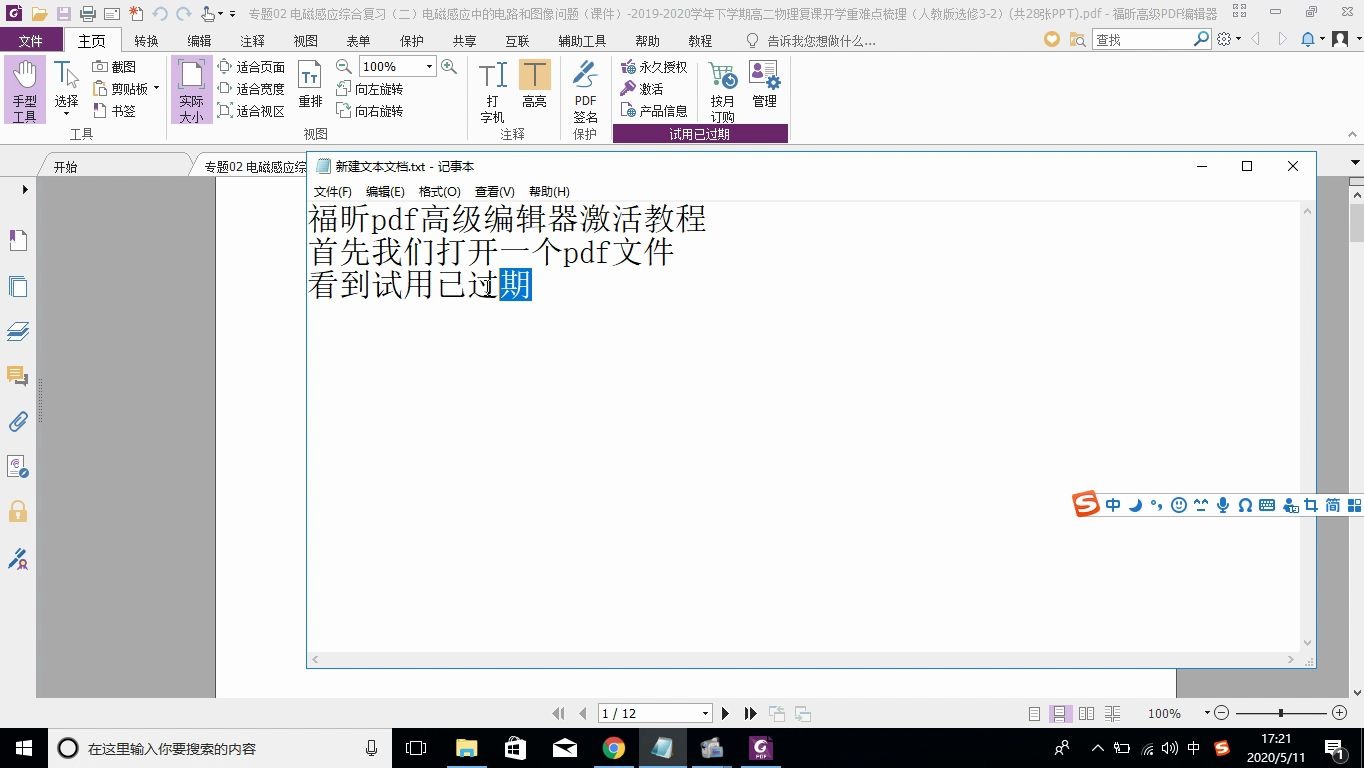
Task: Open Chrome from the Windows taskbar
Action: coord(614,748)
